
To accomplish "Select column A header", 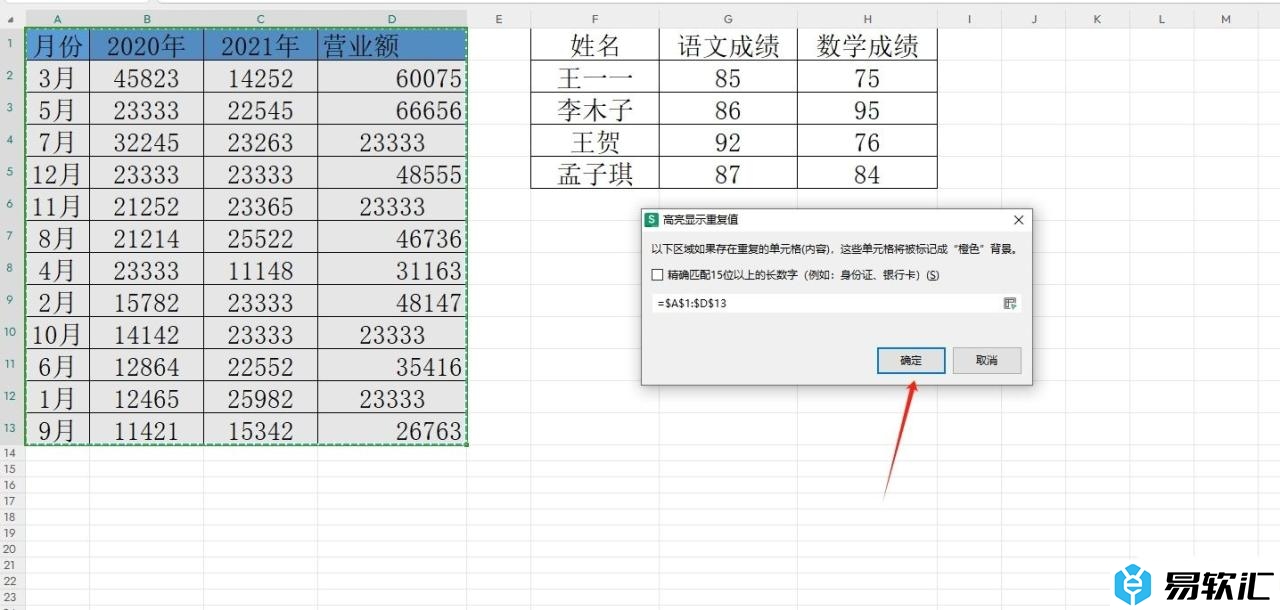I will tap(57, 20).
